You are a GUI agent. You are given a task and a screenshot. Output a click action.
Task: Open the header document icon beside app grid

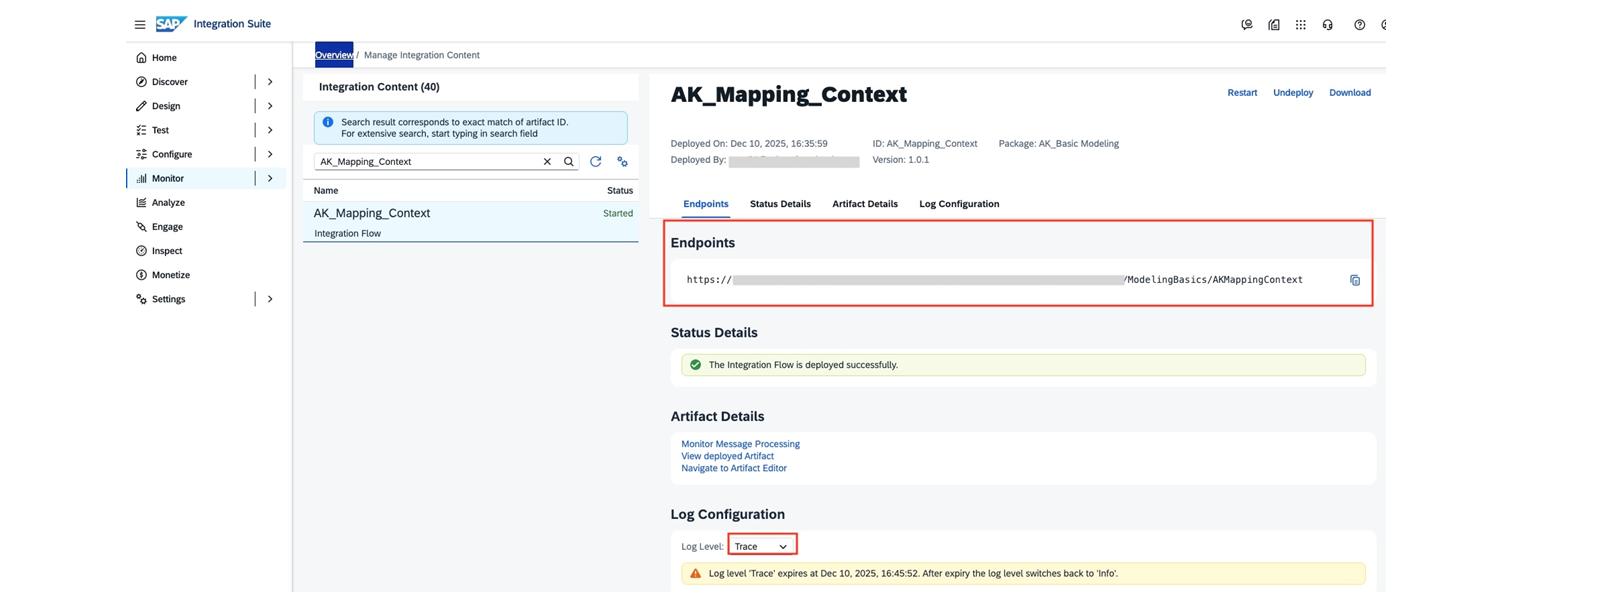pyautogui.click(x=1274, y=25)
